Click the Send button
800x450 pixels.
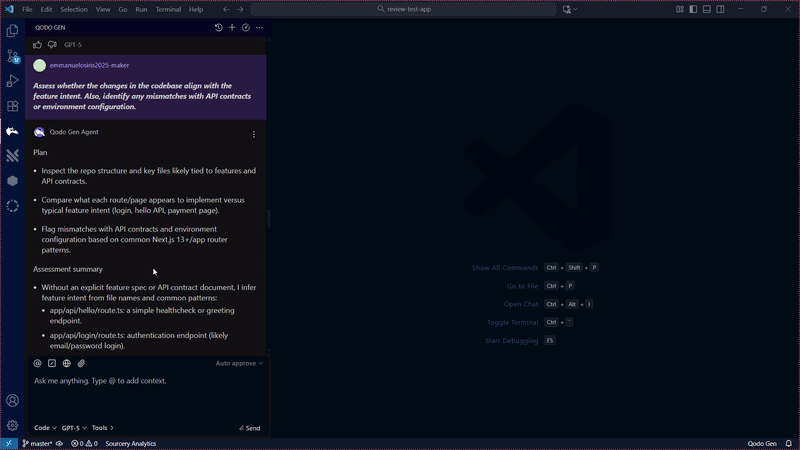(x=249, y=428)
